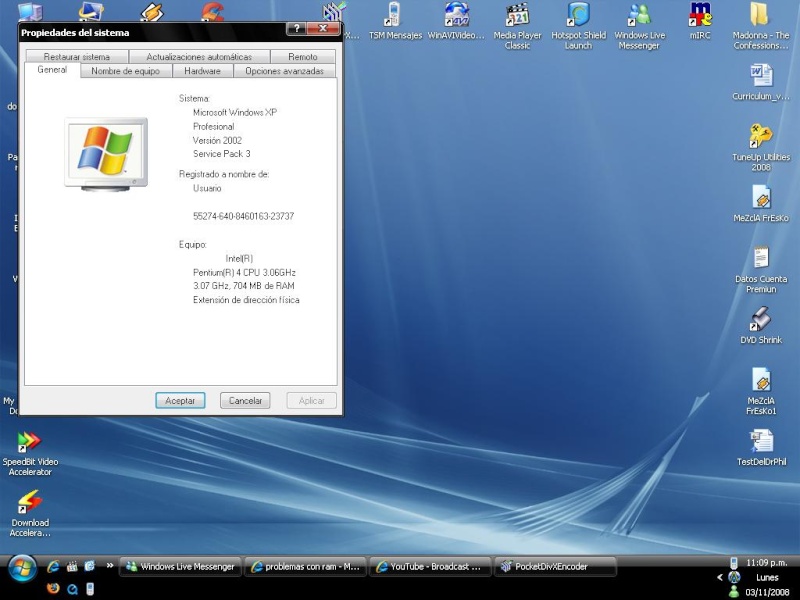Open the MeZclA FrEsKo file icon

[x=761, y=204]
